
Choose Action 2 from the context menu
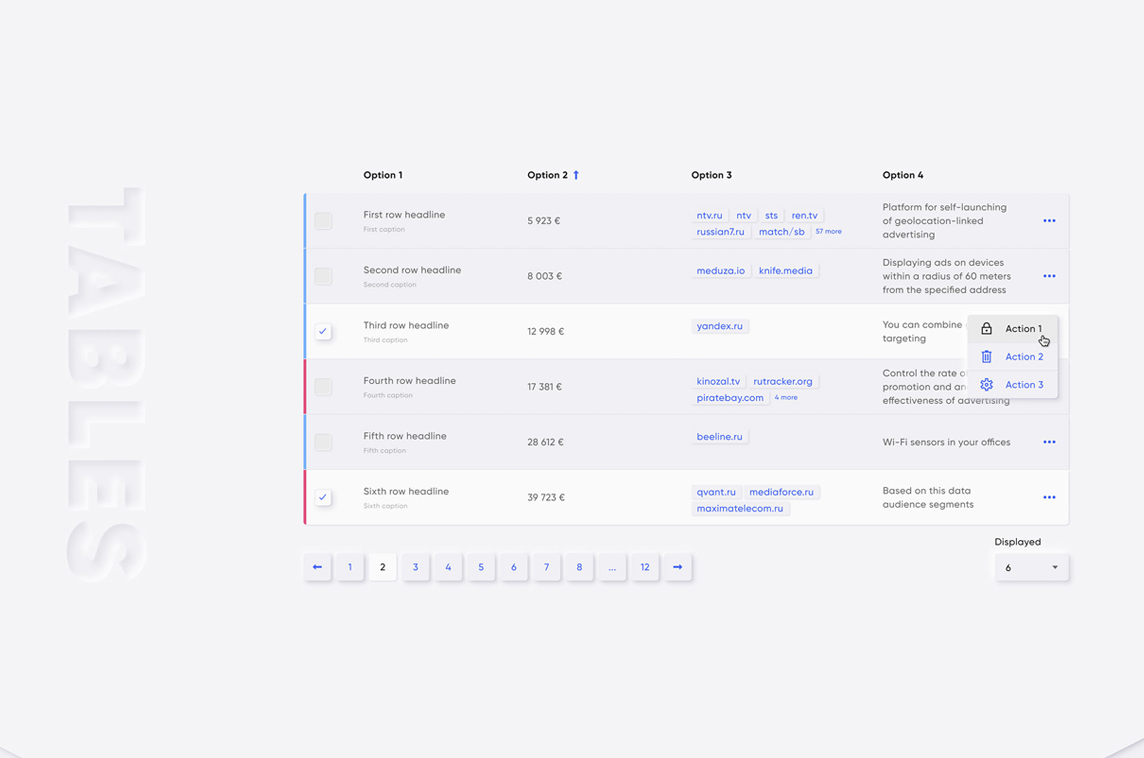(1013, 357)
